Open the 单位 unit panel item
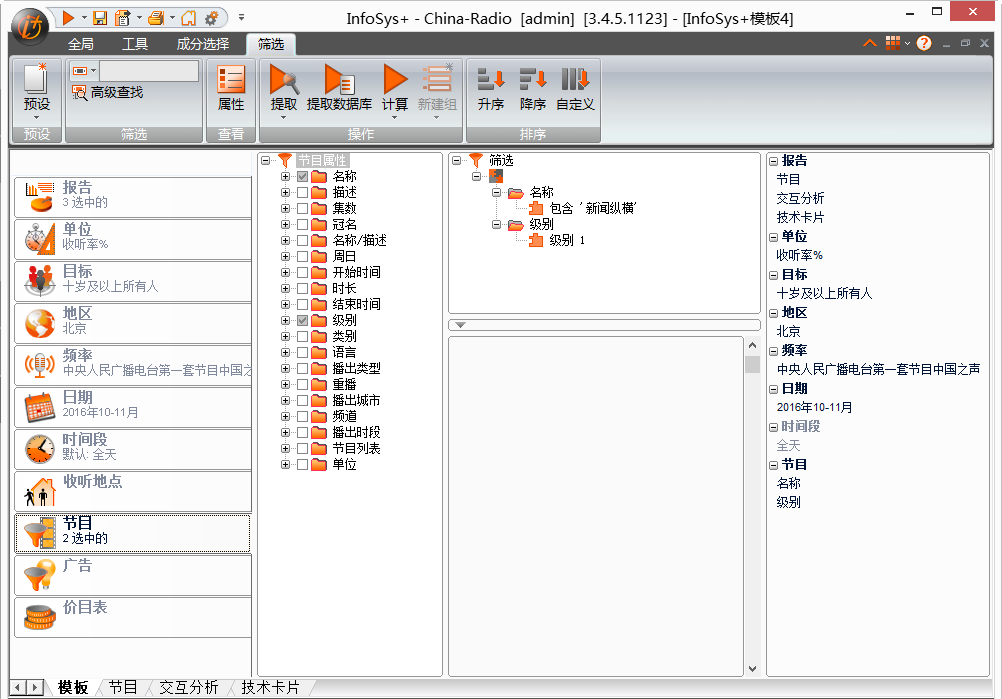Image resolution: width=1002 pixels, height=699 pixels. (132, 239)
